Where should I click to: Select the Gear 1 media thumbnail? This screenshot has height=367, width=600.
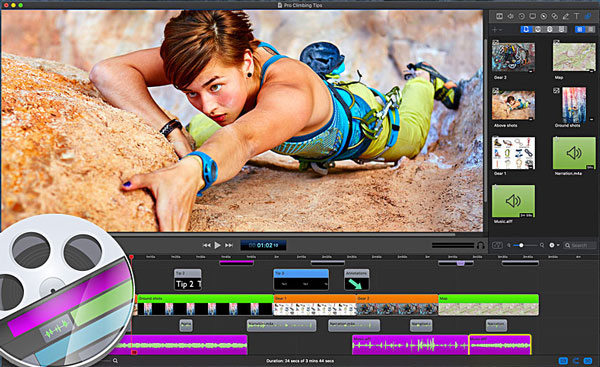click(513, 153)
